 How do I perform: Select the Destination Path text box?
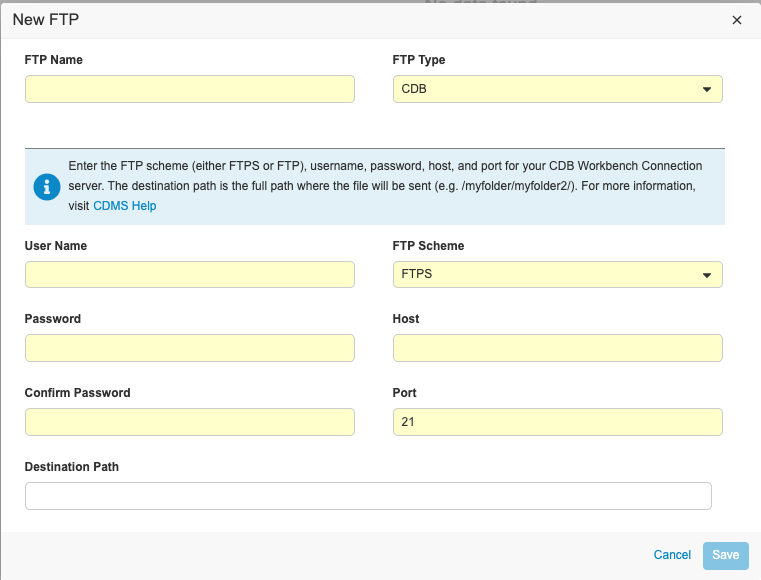368,496
